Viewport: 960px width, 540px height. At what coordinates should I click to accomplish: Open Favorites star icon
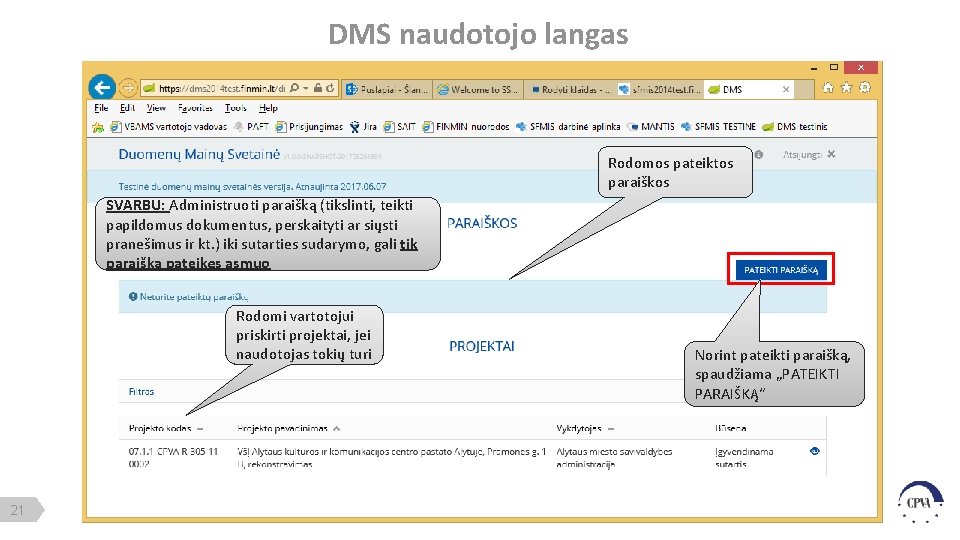pos(846,88)
